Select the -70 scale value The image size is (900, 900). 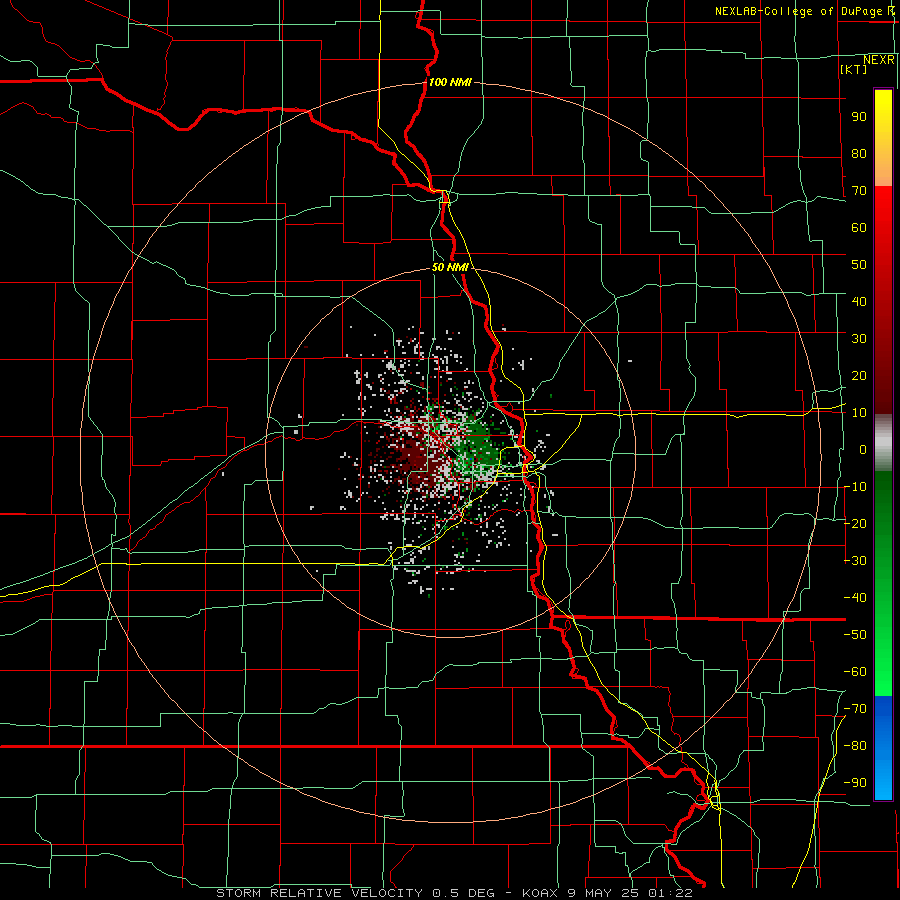[855, 709]
